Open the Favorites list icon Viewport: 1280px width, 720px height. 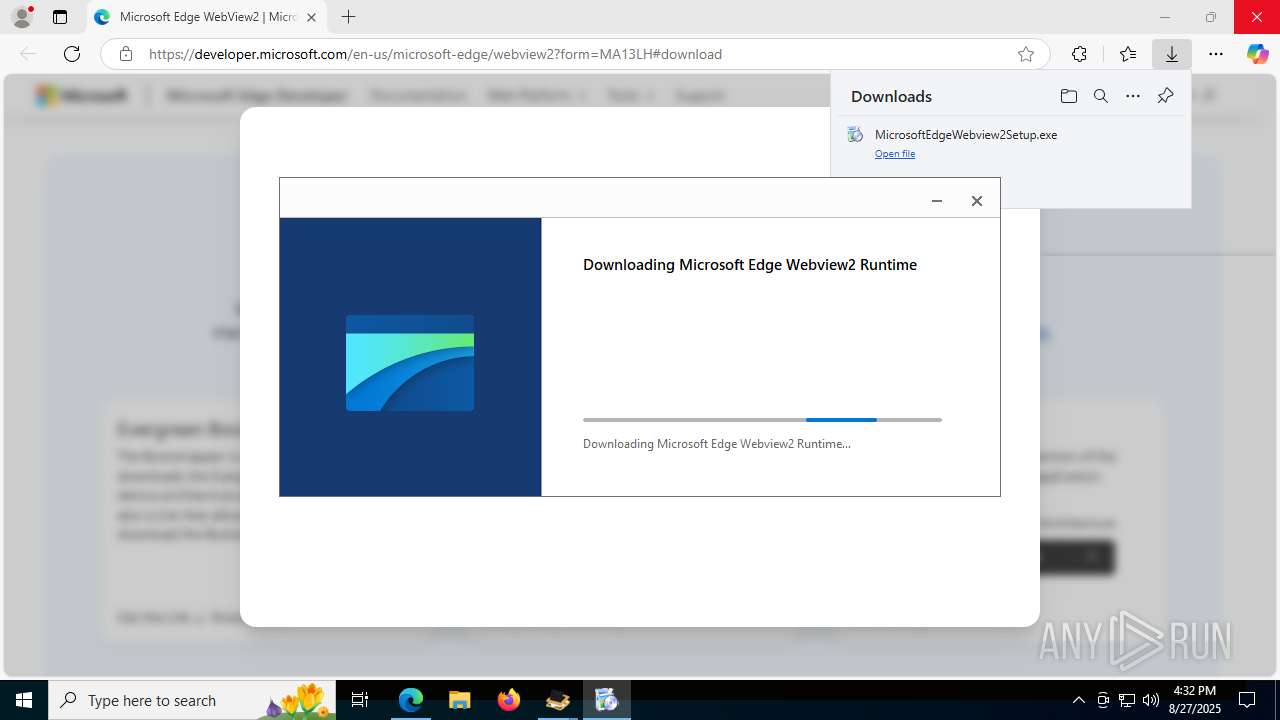point(1128,54)
